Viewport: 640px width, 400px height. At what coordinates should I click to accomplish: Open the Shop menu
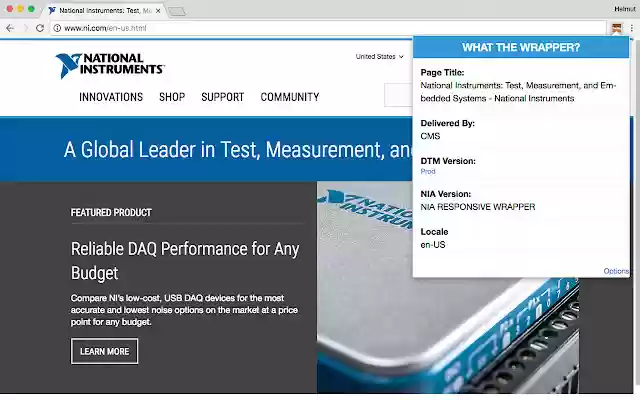click(x=172, y=97)
